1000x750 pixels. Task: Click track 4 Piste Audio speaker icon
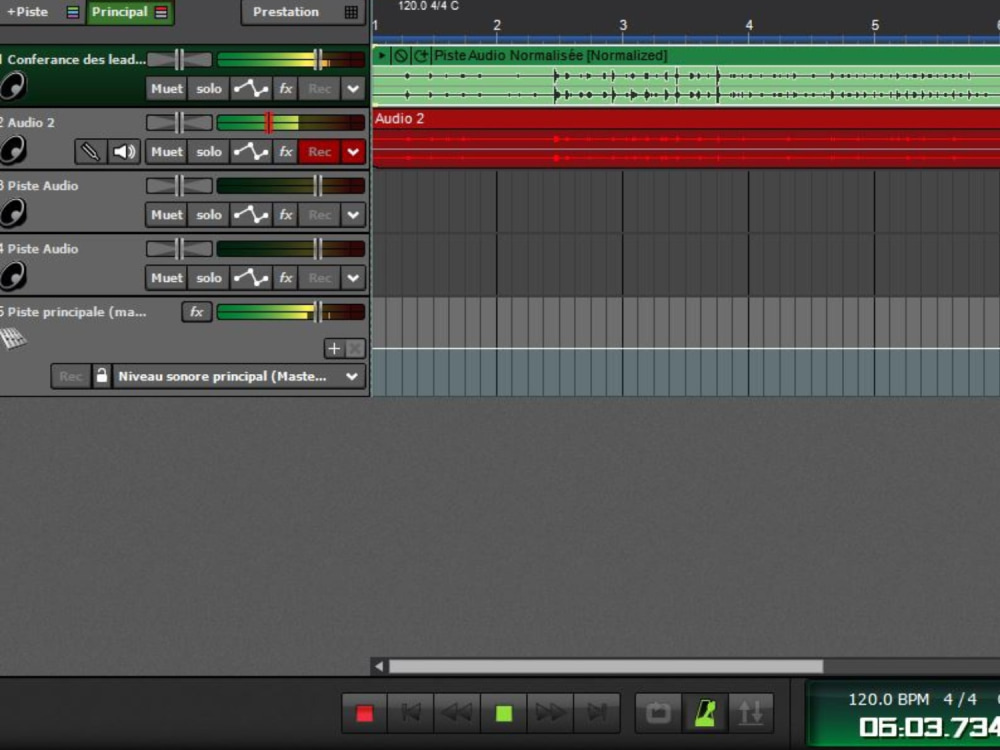[x=13, y=276]
